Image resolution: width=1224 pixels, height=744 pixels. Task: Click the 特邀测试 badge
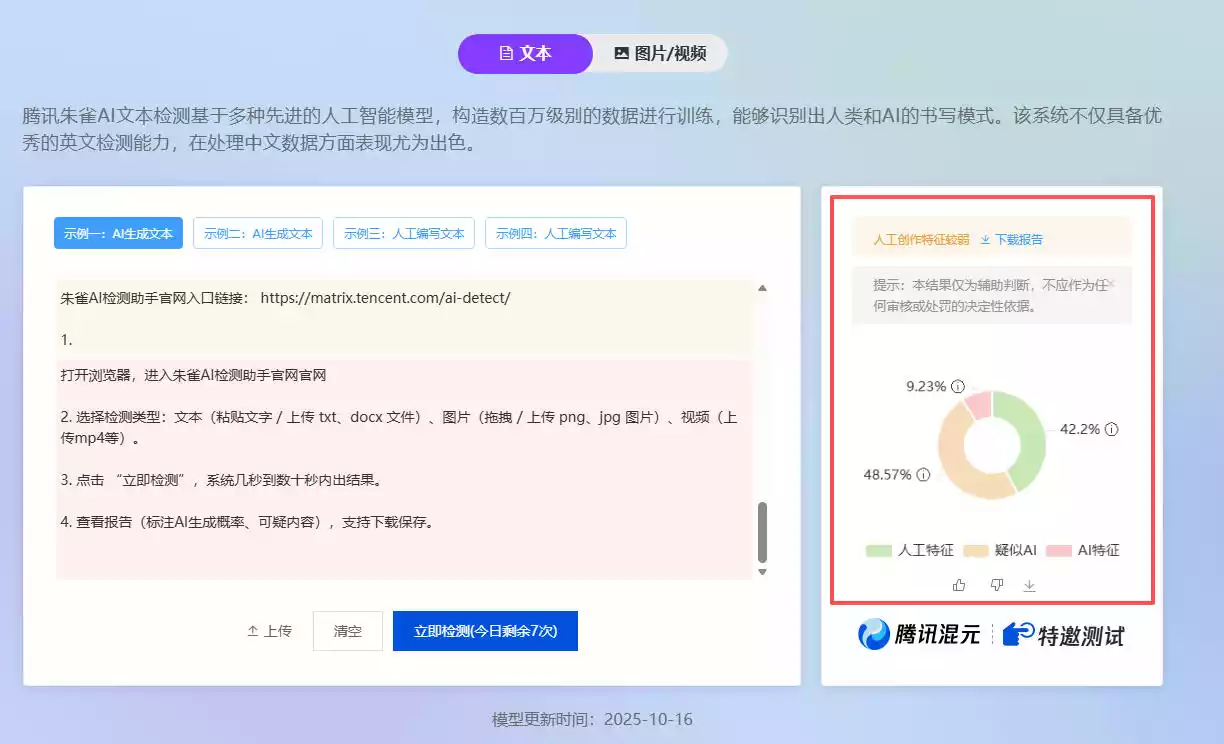point(1064,634)
